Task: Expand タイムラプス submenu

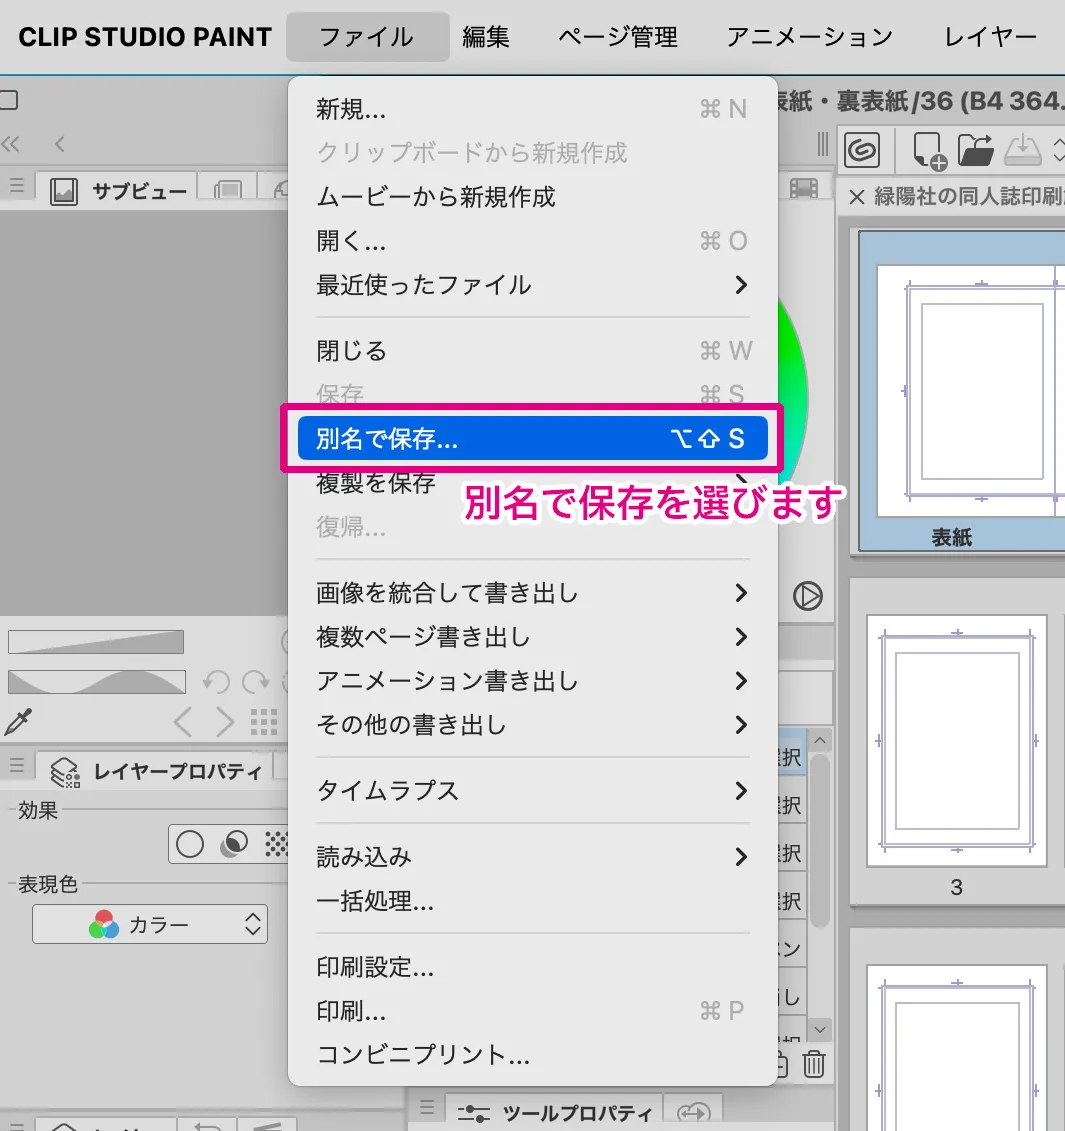Action: pyautogui.click(x=532, y=791)
